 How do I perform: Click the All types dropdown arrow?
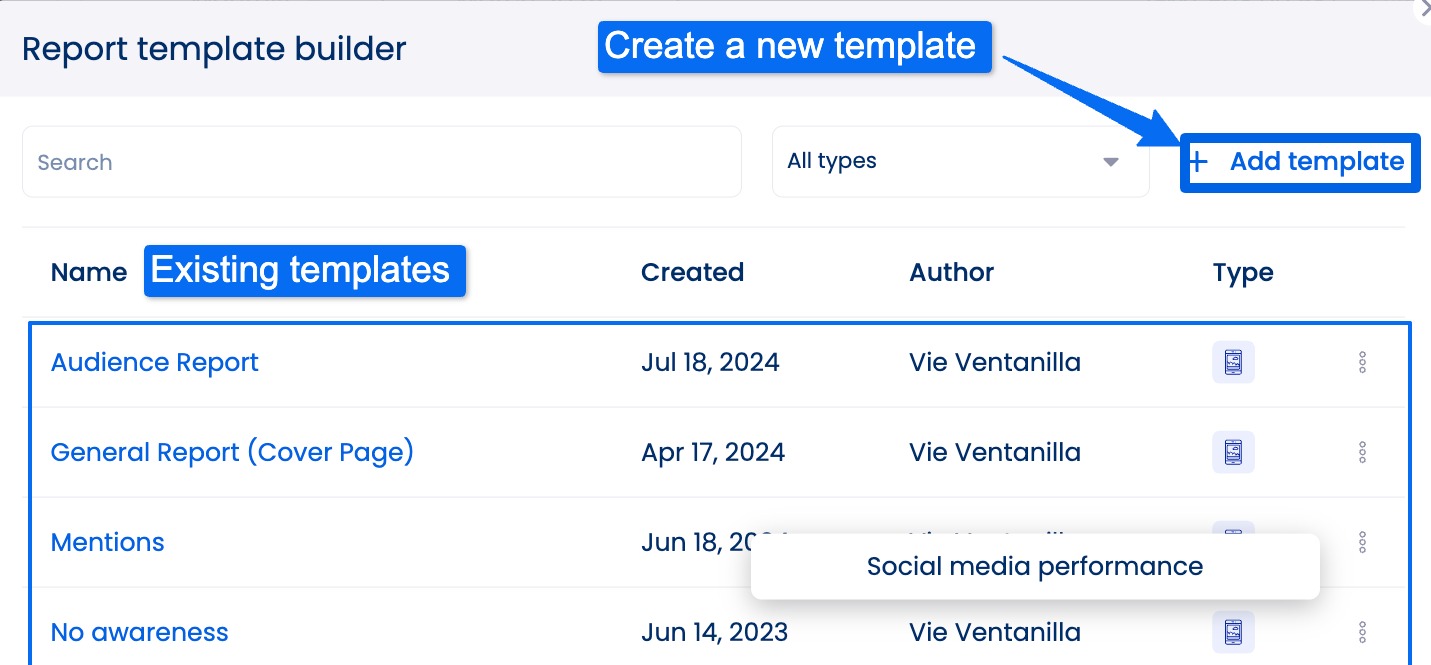pos(1110,162)
